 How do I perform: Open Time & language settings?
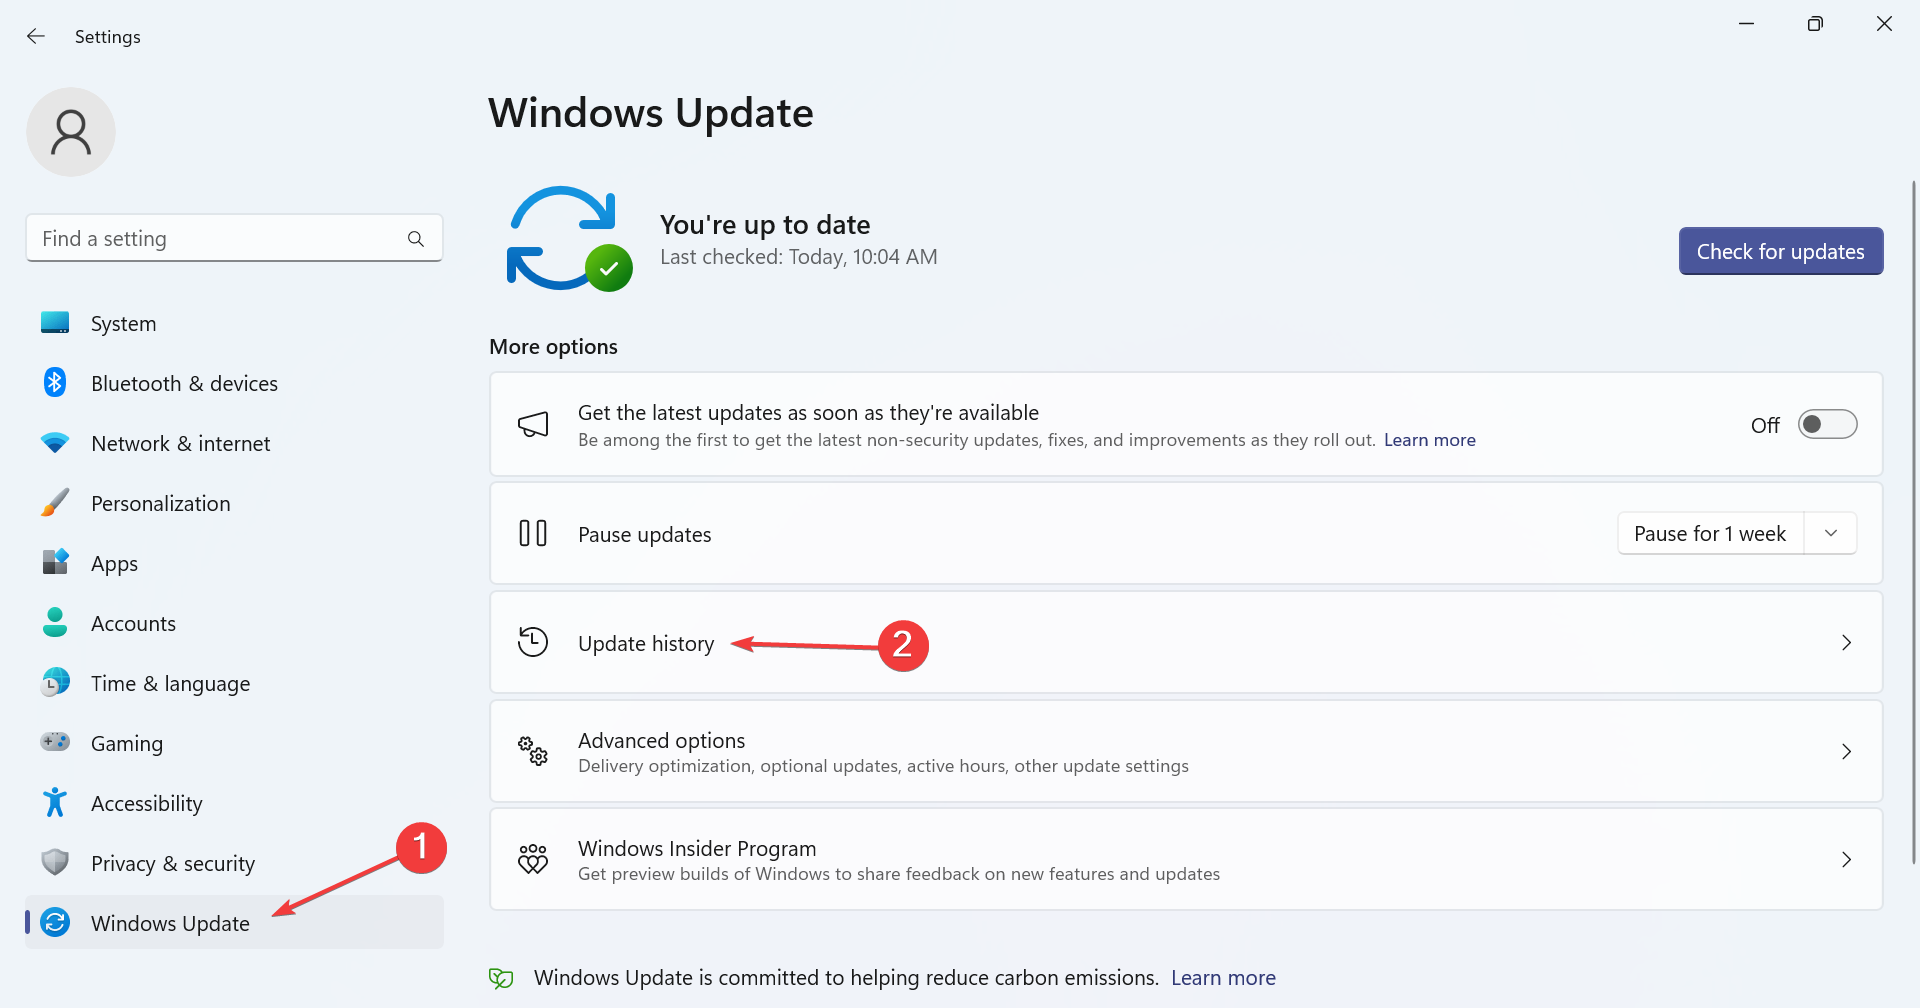234,683
